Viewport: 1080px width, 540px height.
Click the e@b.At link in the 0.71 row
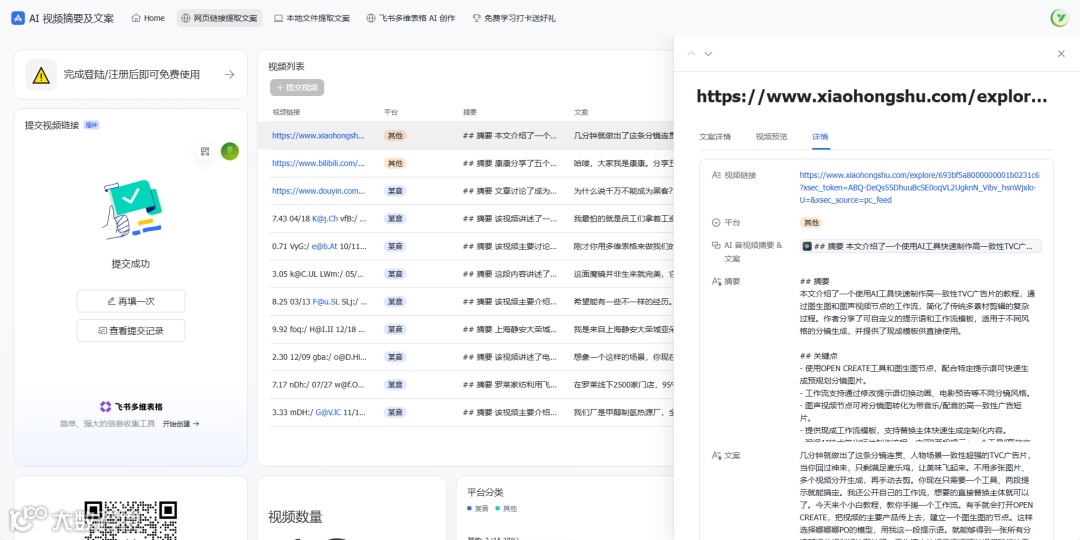(324, 246)
